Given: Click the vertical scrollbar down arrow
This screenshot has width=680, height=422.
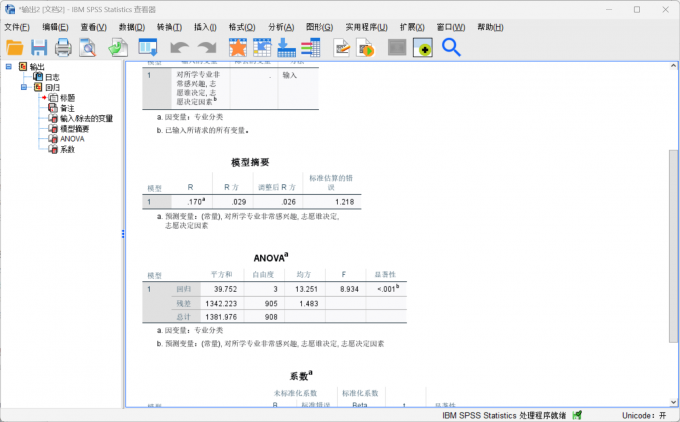Looking at the screenshot, I should click(673, 402).
